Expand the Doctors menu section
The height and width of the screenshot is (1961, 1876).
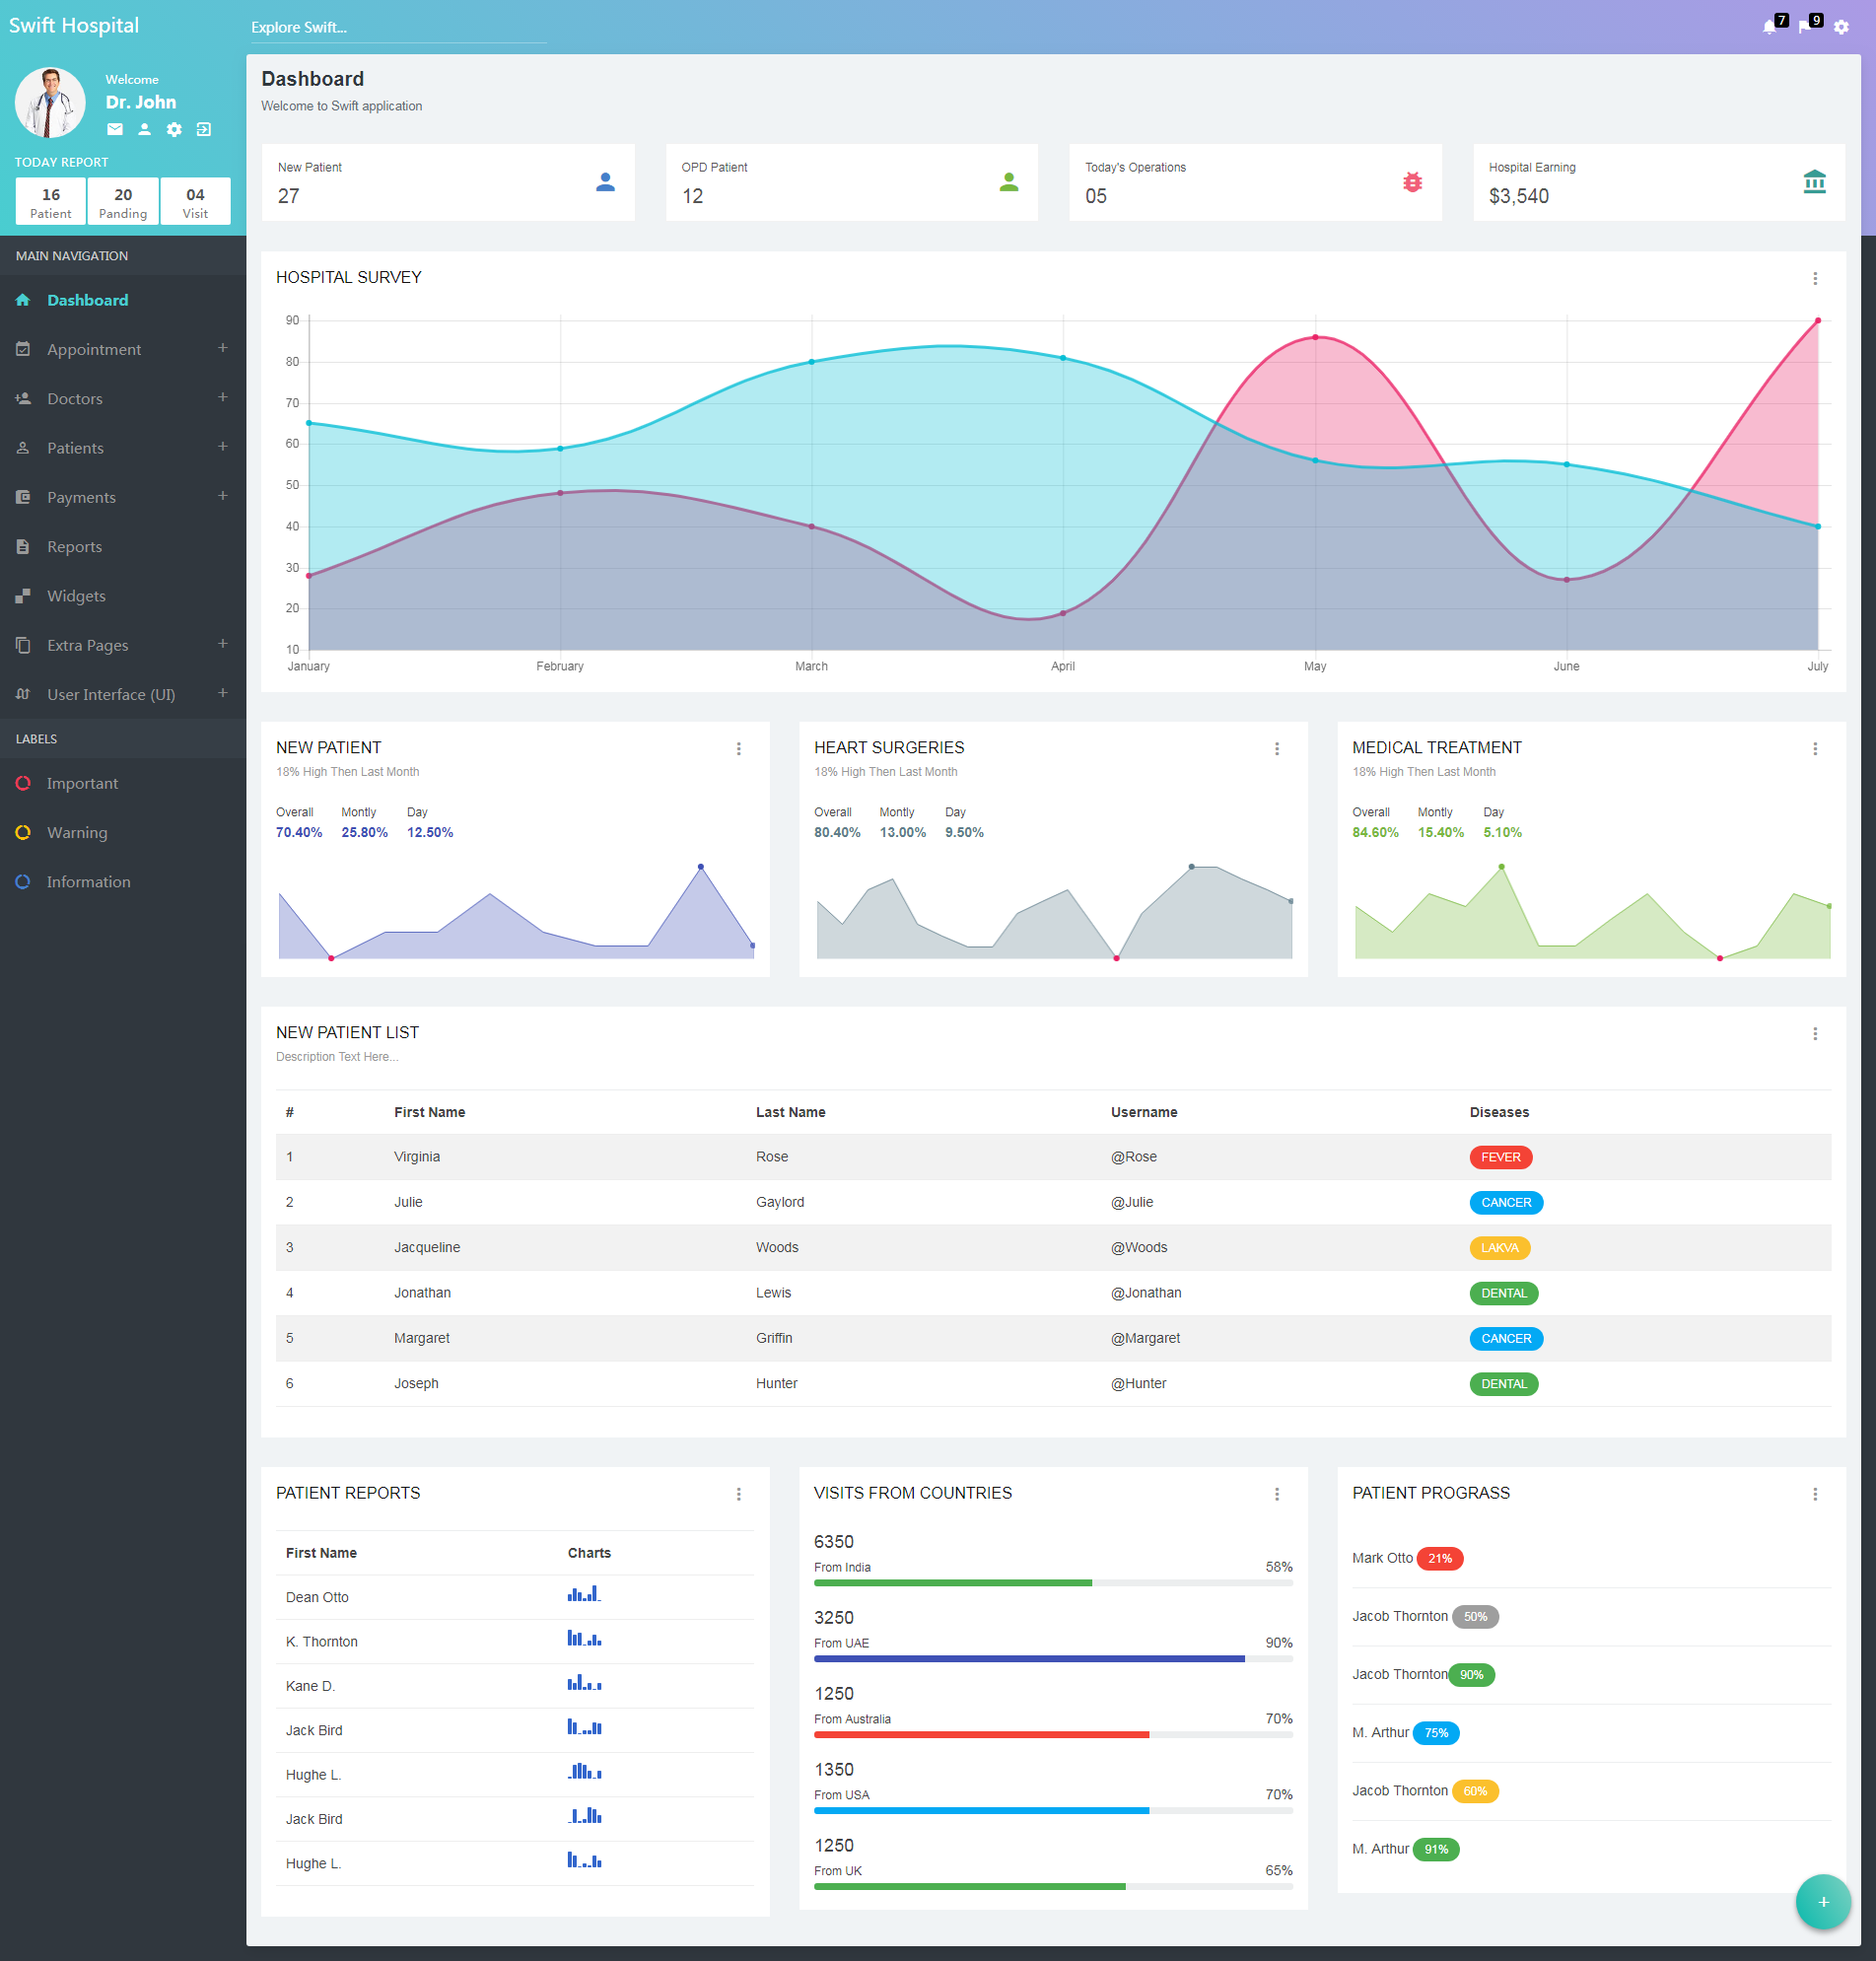223,397
